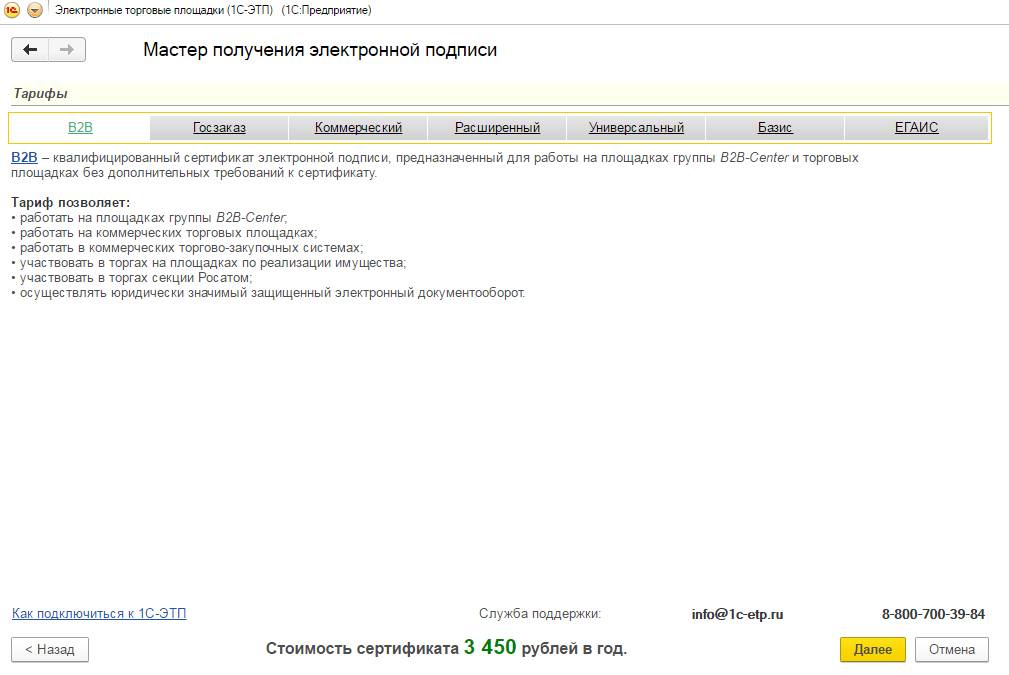Proceed with the yellow Далее button
The height and width of the screenshot is (675, 1009).
[x=873, y=649]
